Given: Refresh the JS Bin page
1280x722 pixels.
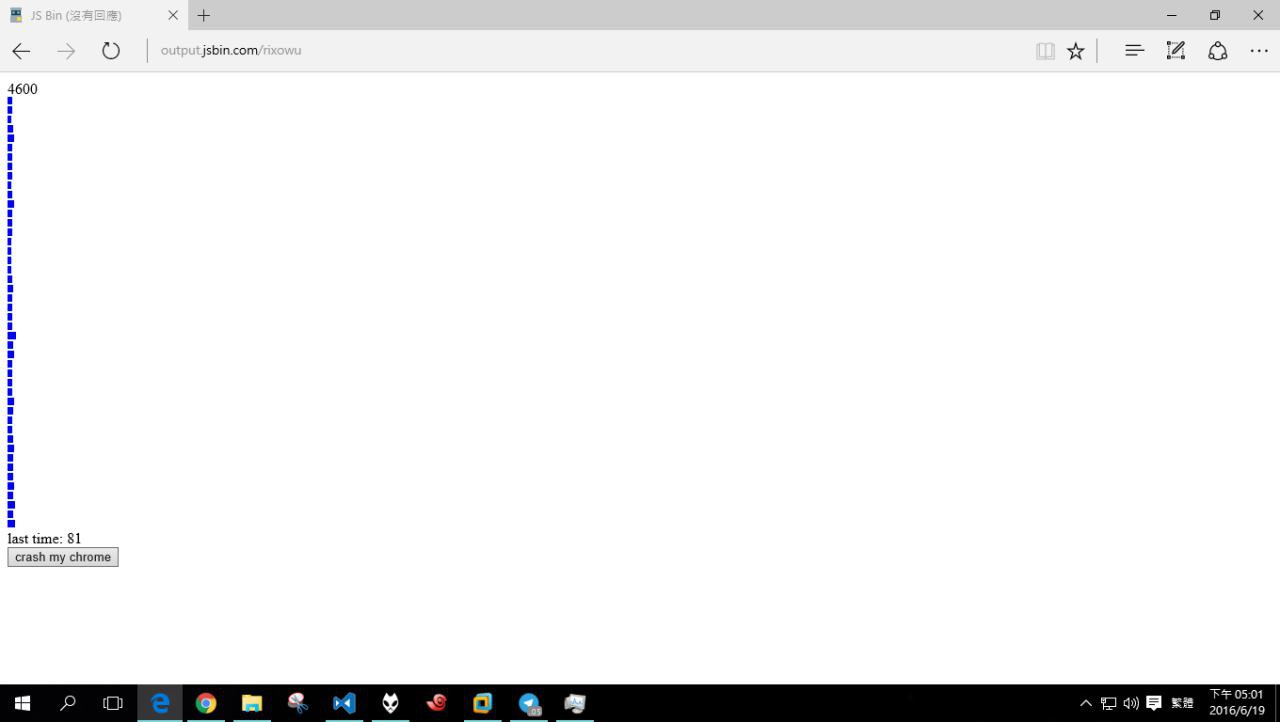Looking at the screenshot, I should [x=111, y=51].
